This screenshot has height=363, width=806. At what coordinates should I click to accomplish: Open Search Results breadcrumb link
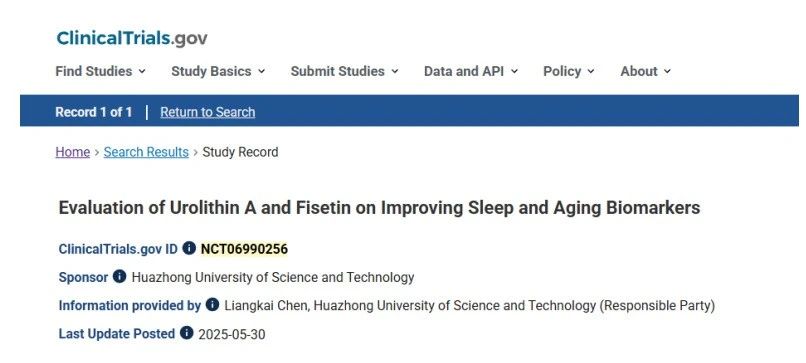[x=146, y=152]
